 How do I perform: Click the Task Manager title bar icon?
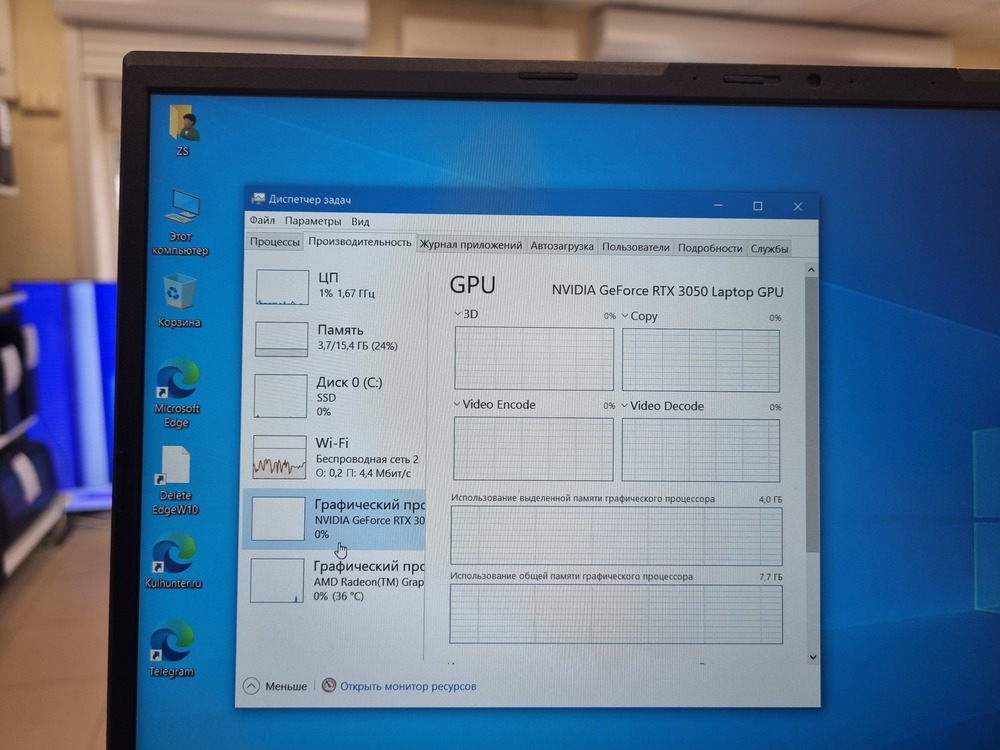coord(258,199)
